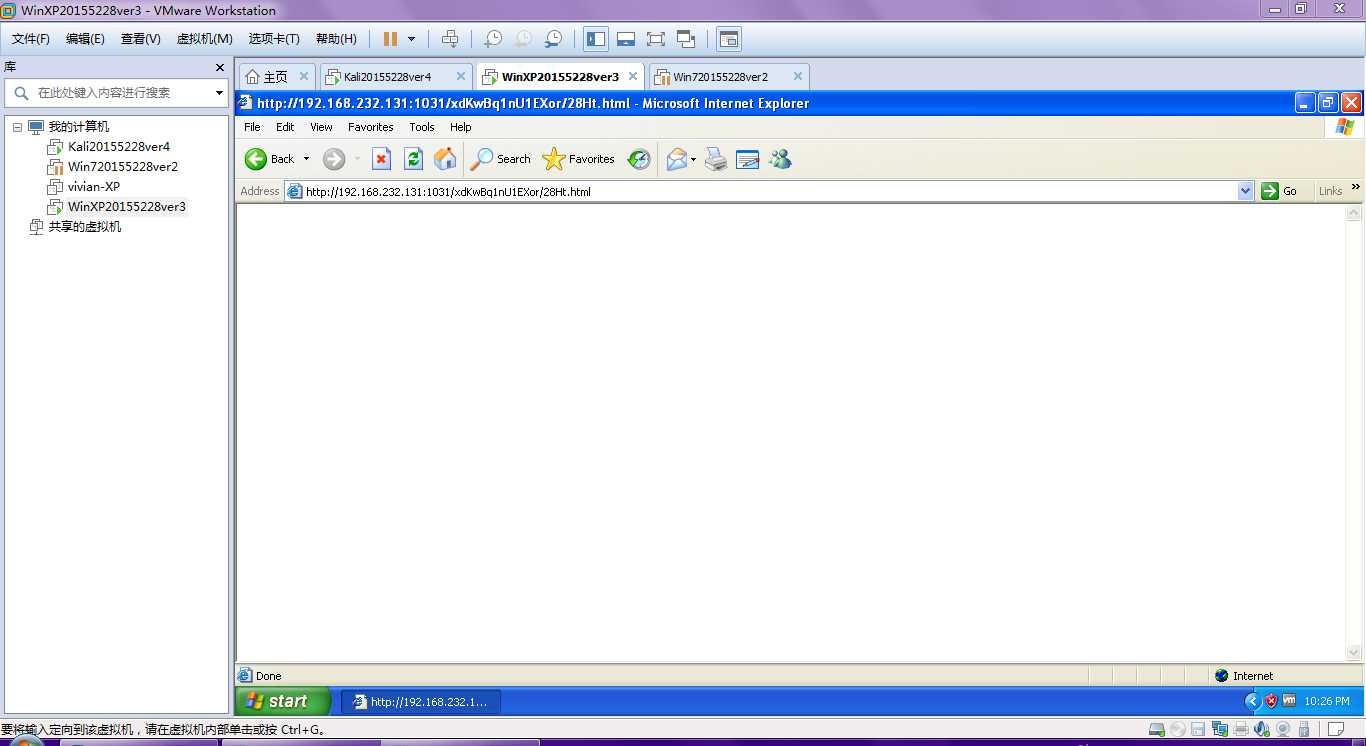
Task: Pause the VM with the orange pause button
Action: pos(390,39)
